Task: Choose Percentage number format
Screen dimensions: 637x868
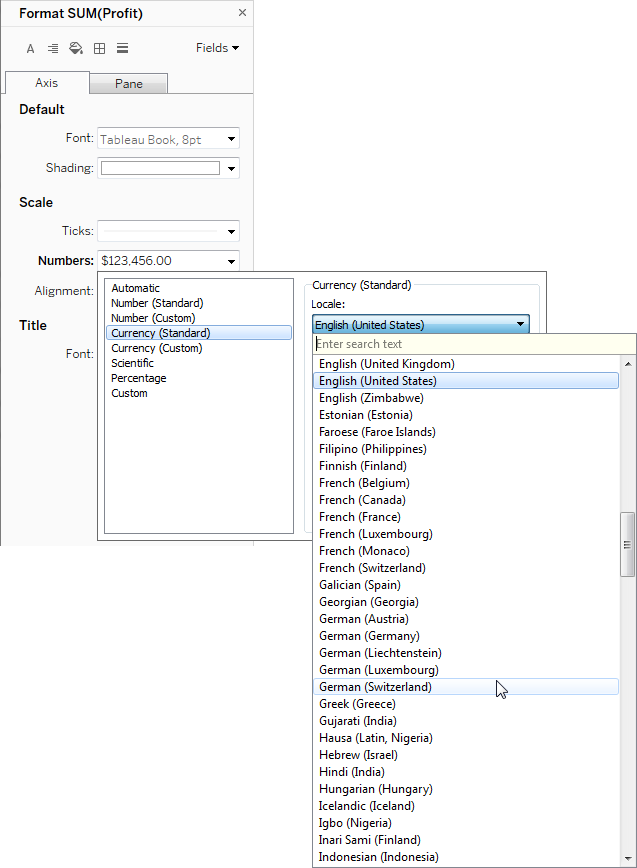Action: pos(139,378)
